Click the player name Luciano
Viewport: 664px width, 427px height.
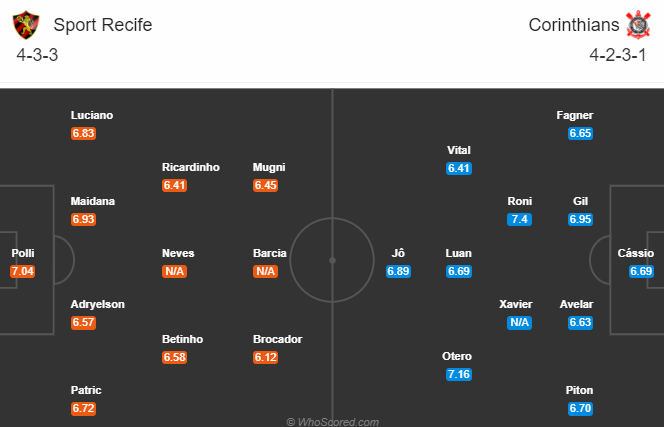92,115
